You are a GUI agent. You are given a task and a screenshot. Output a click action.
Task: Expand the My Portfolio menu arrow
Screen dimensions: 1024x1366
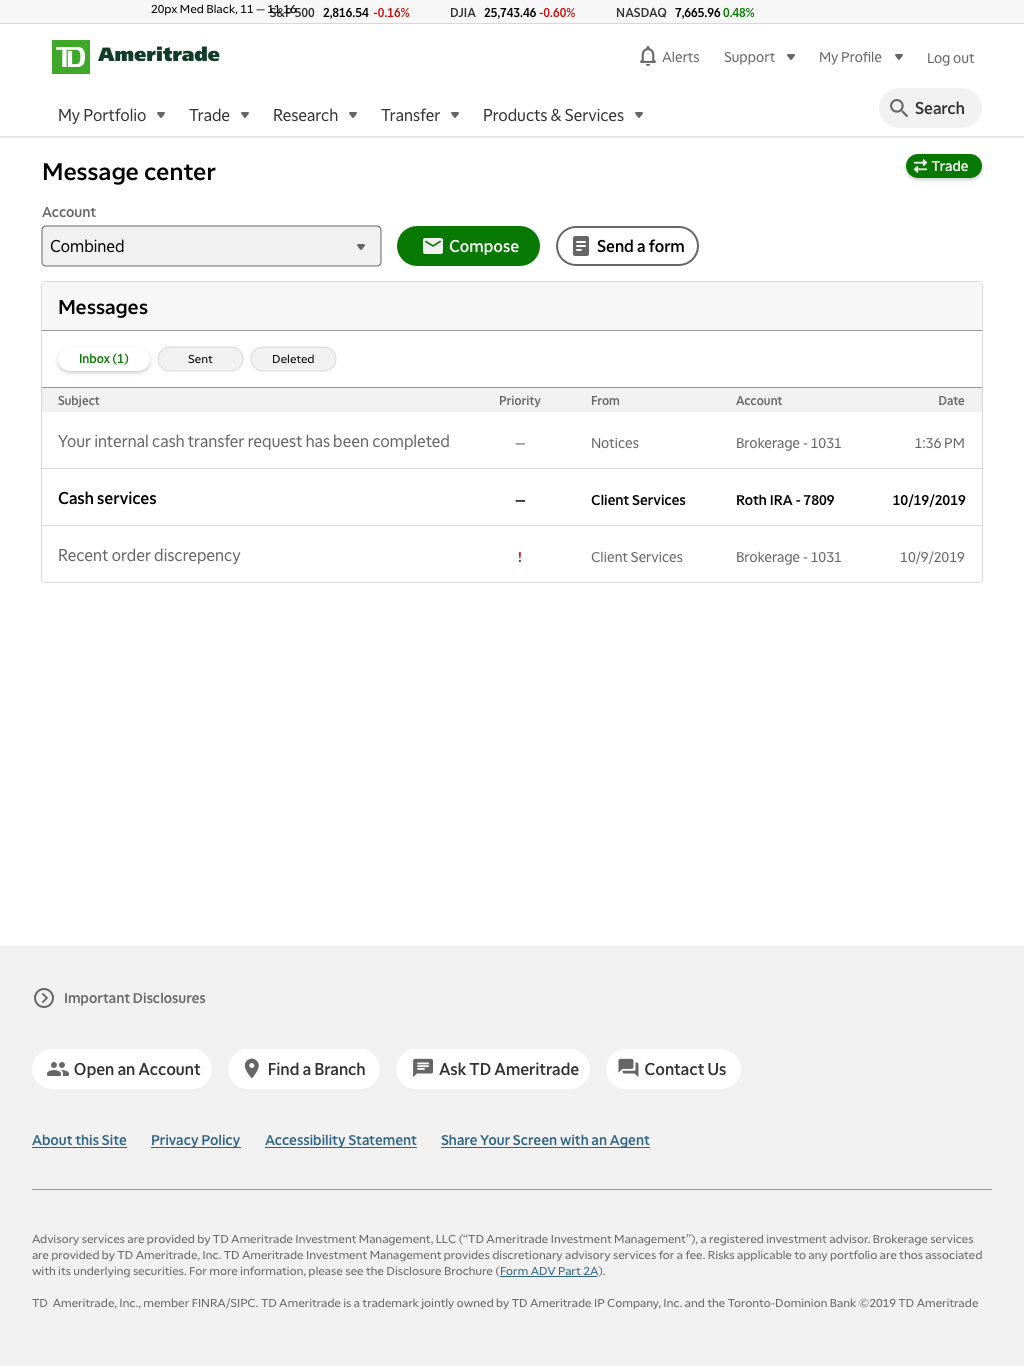pyautogui.click(x=161, y=115)
